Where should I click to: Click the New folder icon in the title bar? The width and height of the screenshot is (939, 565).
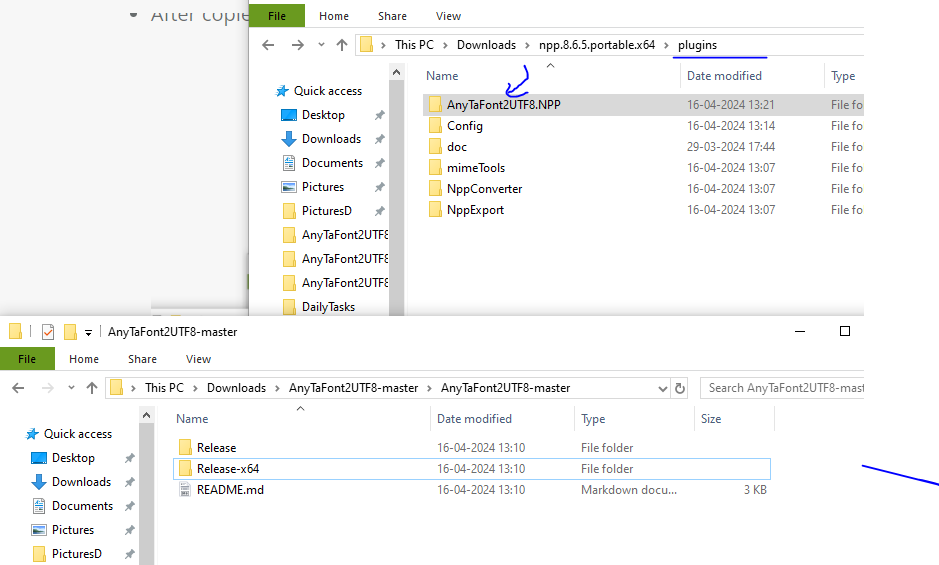[x=70, y=332]
